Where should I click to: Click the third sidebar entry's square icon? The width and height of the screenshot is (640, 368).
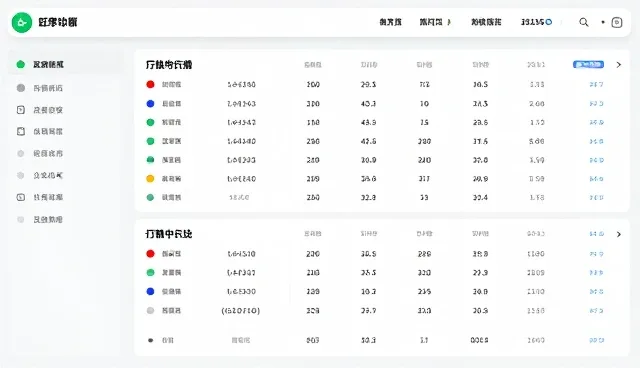(21, 110)
